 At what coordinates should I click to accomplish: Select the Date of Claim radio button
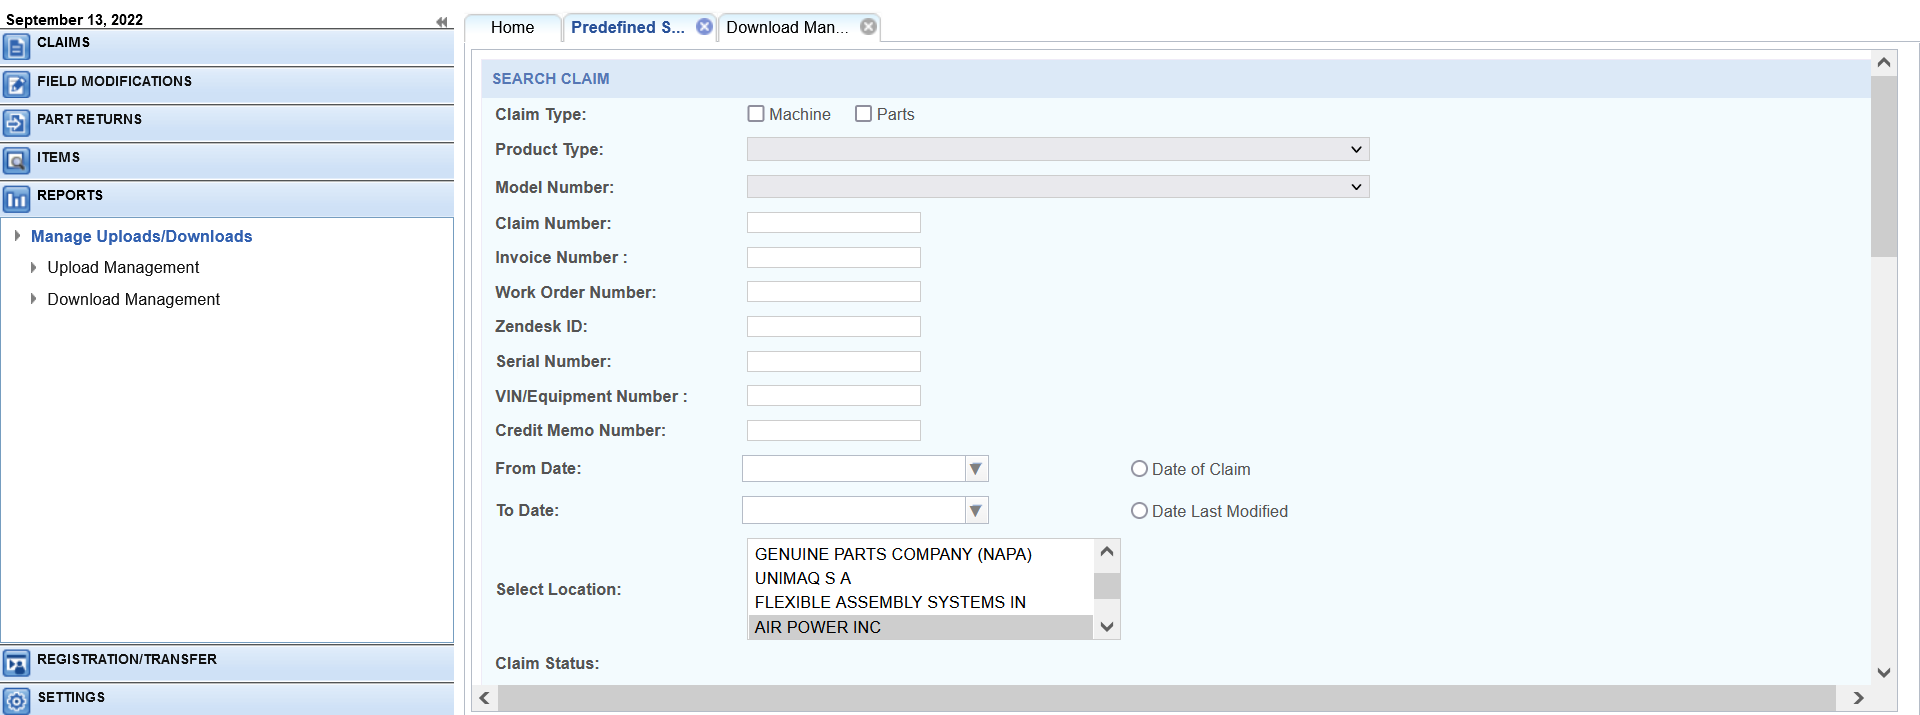point(1139,469)
